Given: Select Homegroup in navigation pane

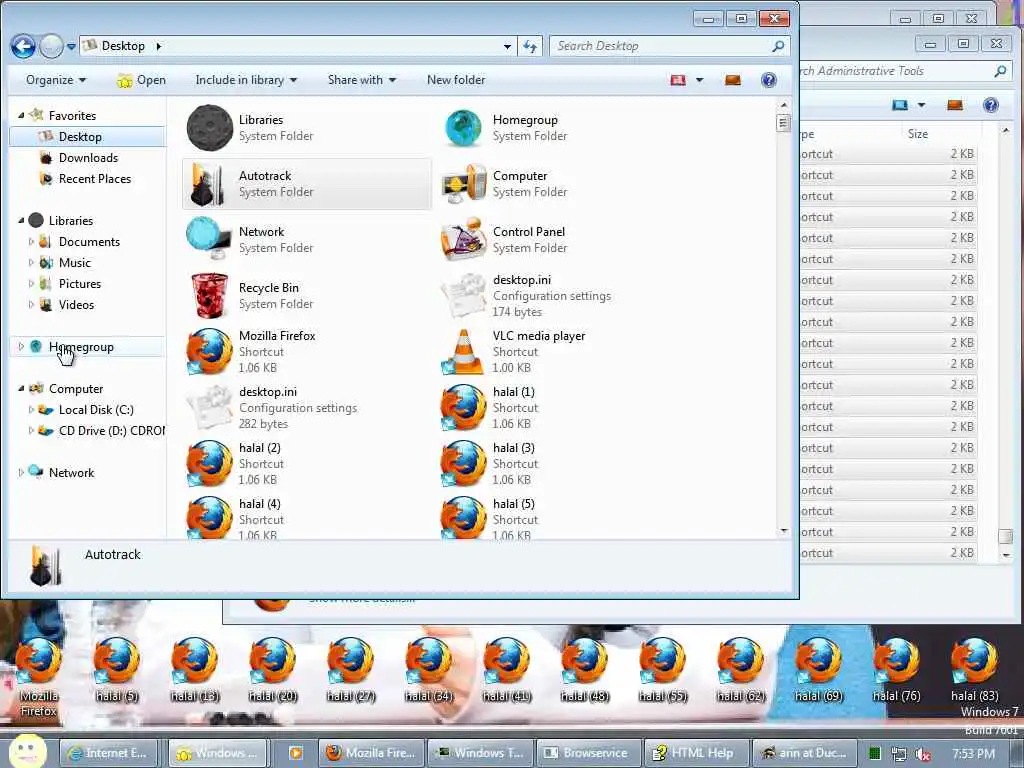Looking at the screenshot, I should click(81, 347).
